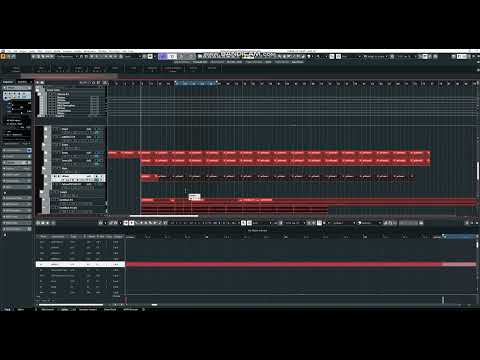The height and width of the screenshot is (360, 480).
Task: Switch to the MIDI Remote lower zone tab
Action: coord(130,309)
